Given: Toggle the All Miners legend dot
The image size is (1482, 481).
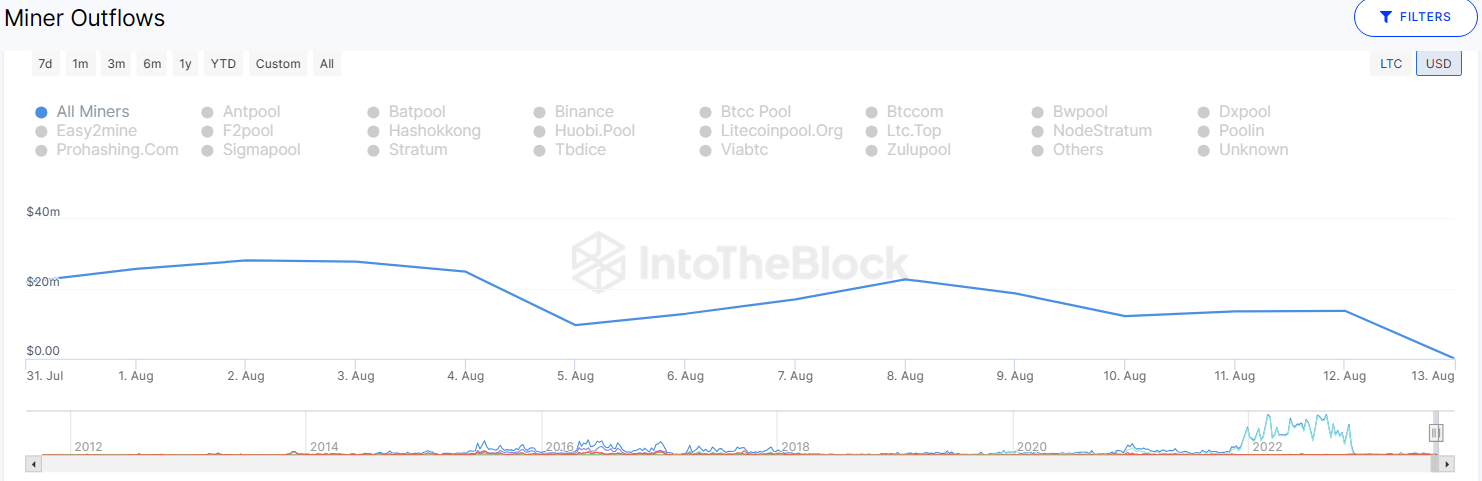Looking at the screenshot, I should (x=41, y=112).
